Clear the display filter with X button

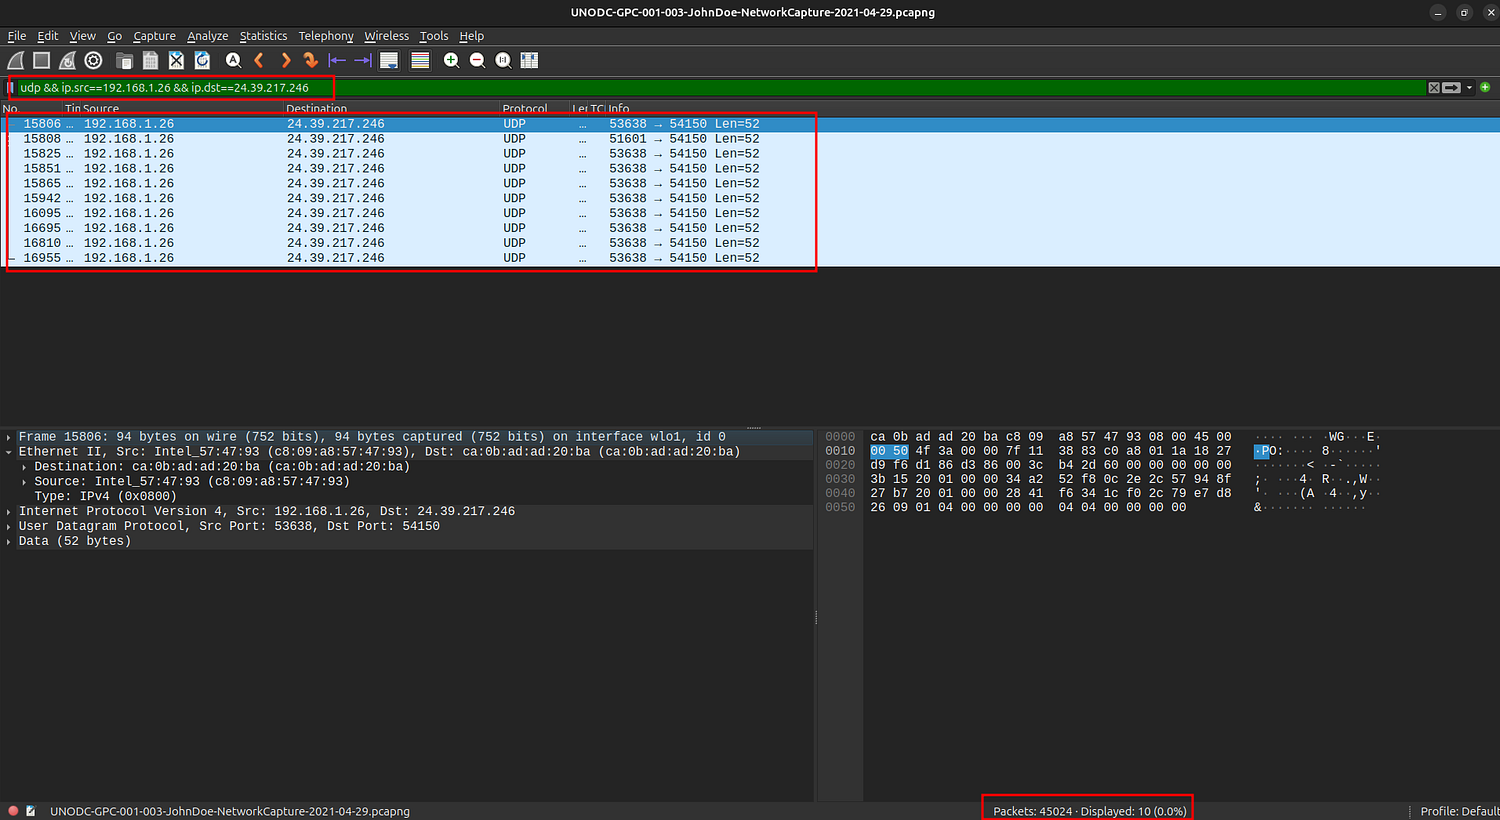coord(1434,88)
